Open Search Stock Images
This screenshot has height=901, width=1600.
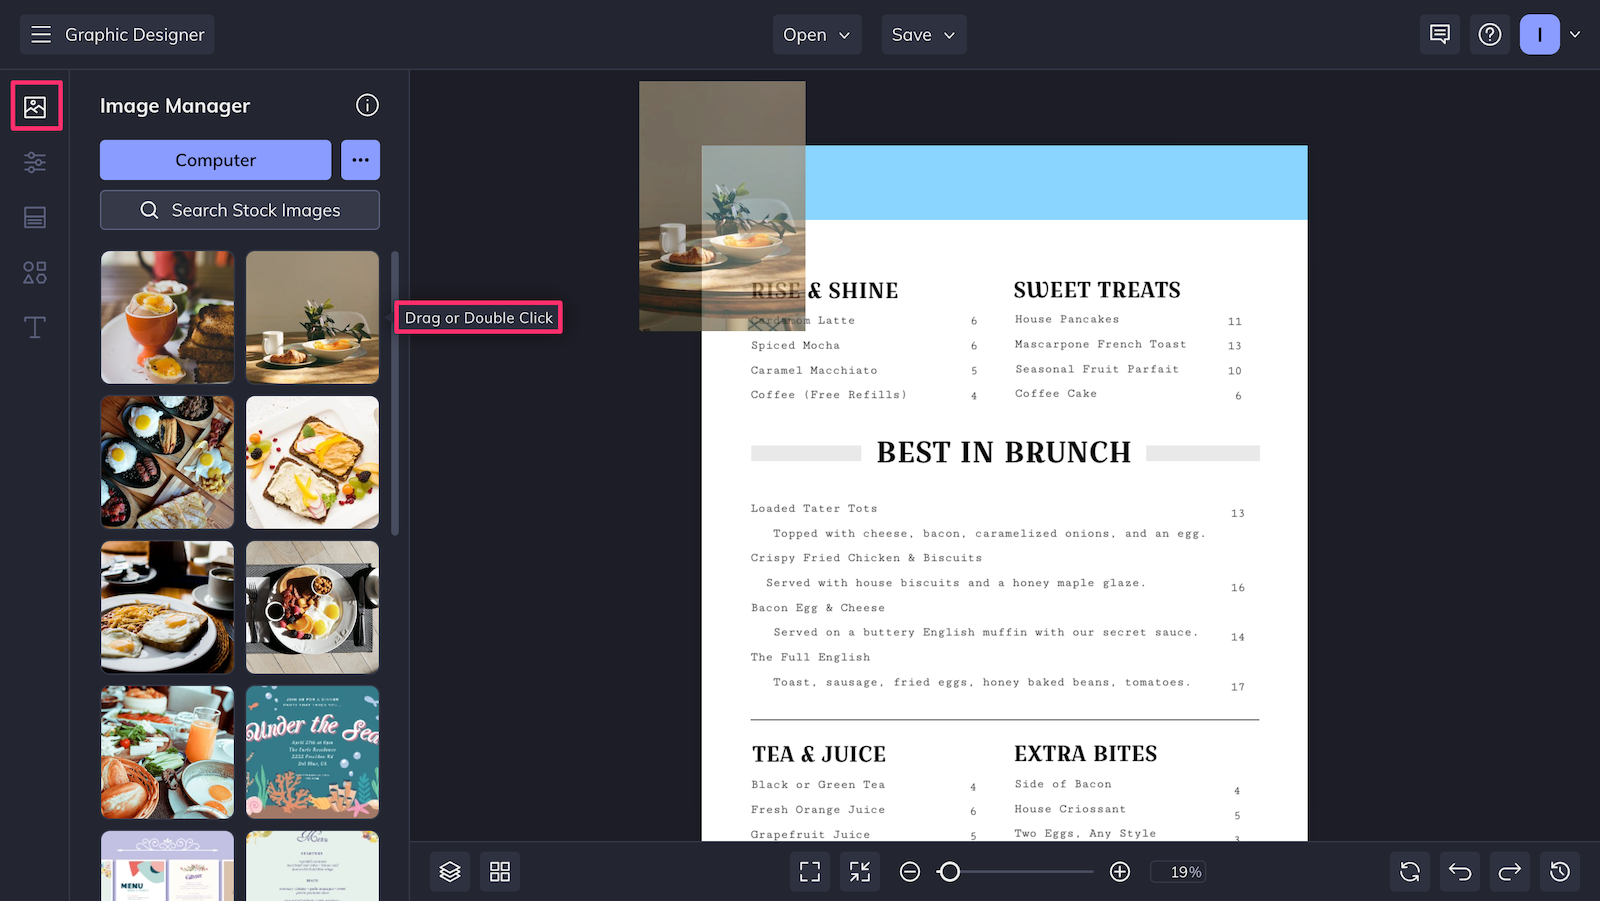coord(239,210)
